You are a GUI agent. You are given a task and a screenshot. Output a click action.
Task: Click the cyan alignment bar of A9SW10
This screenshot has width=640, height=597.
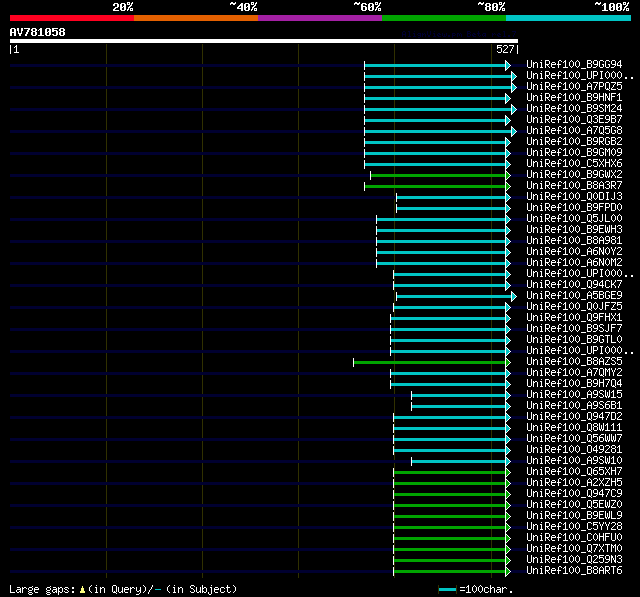click(461, 462)
